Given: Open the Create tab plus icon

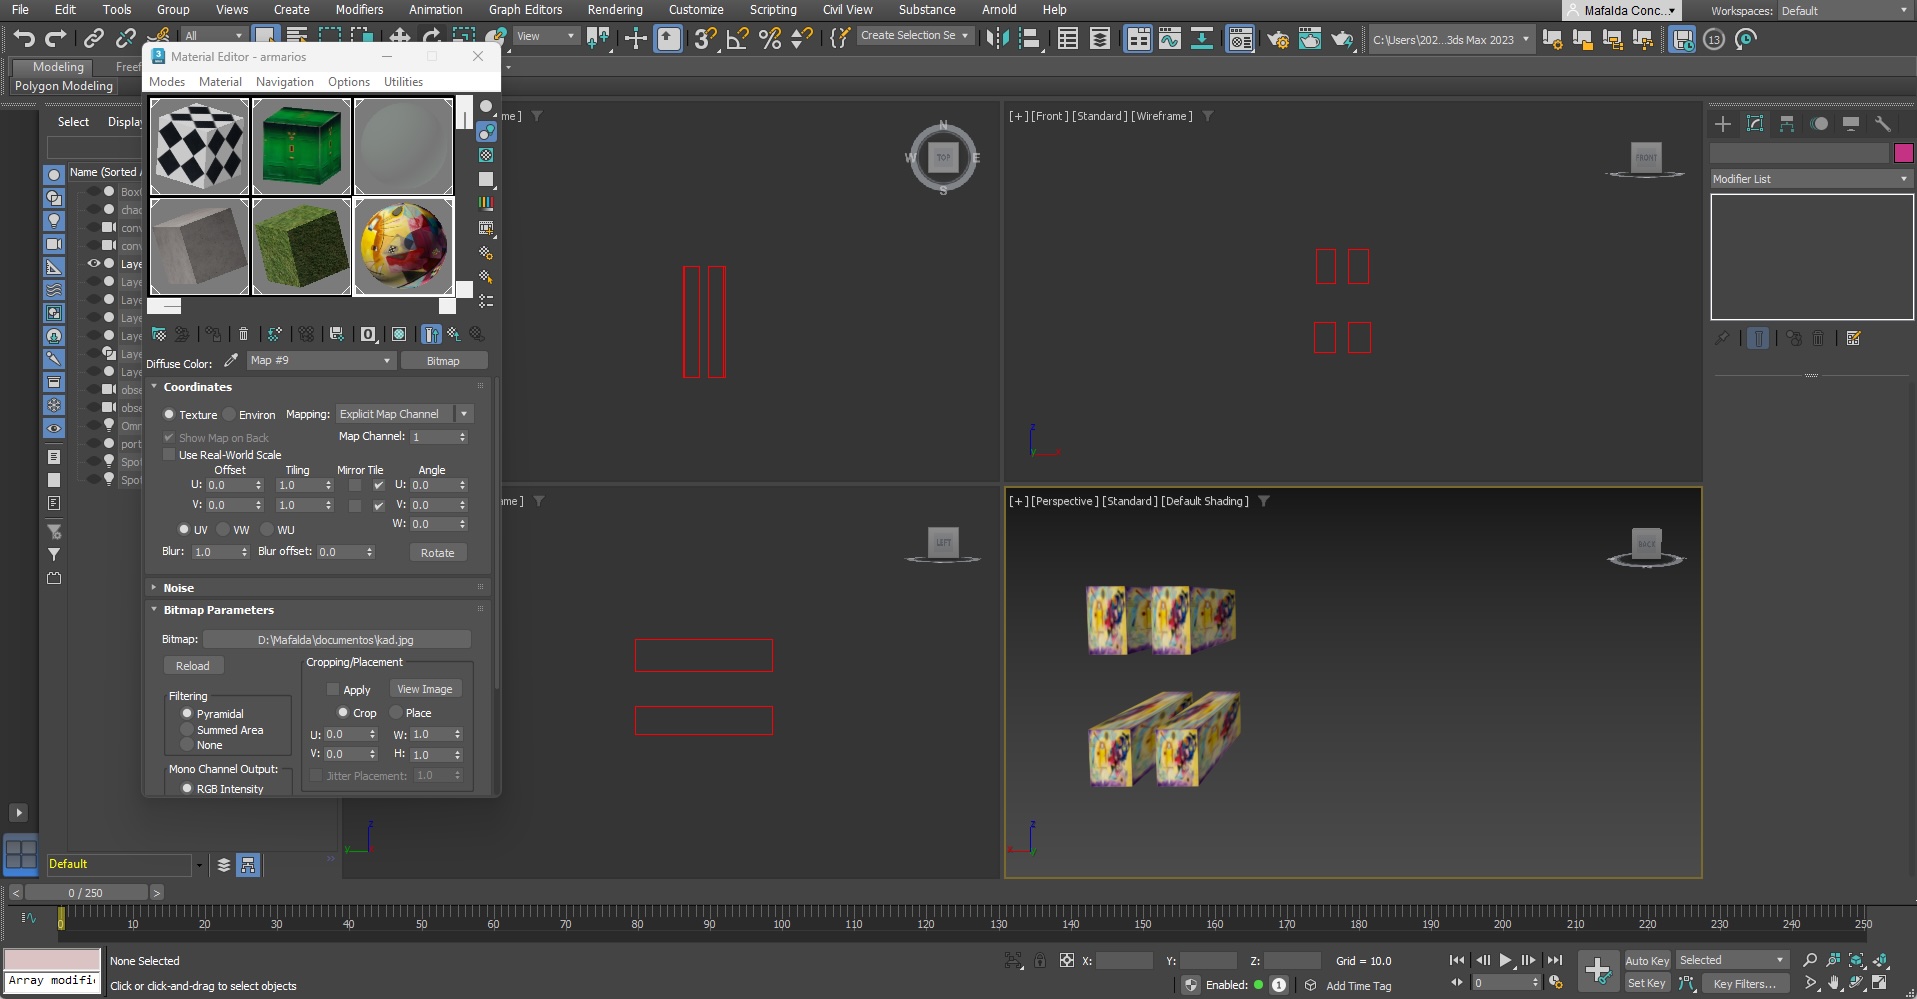Looking at the screenshot, I should [1722, 124].
